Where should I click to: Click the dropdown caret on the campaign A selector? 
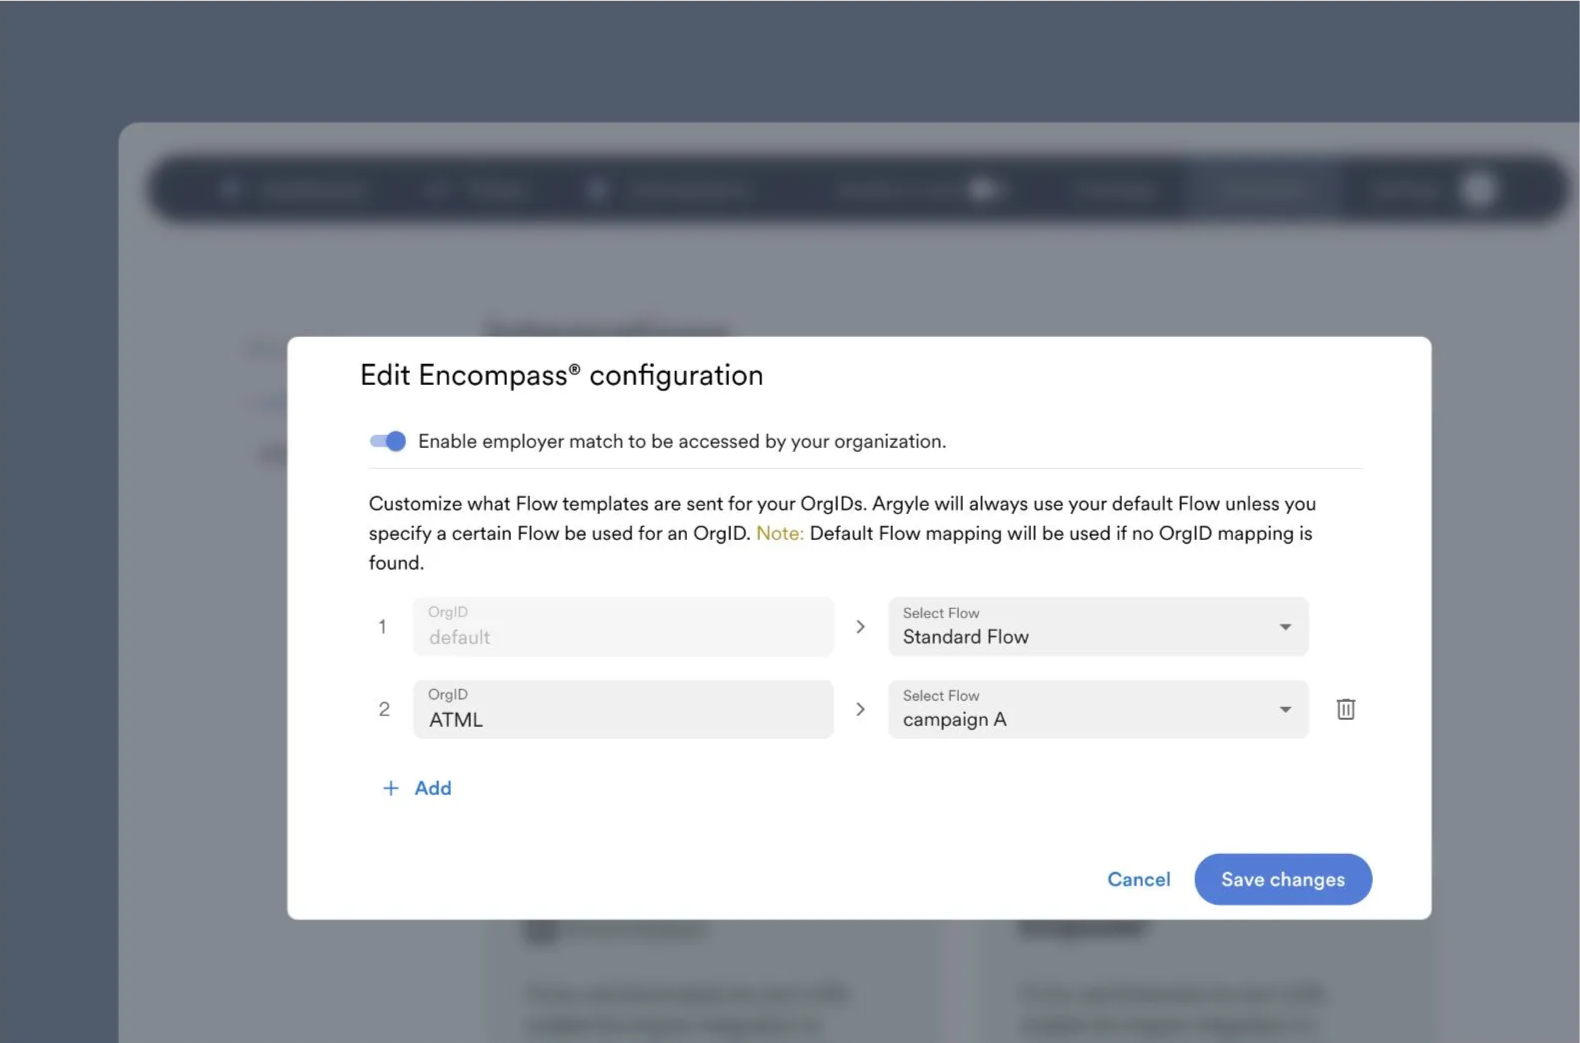[x=1285, y=709]
